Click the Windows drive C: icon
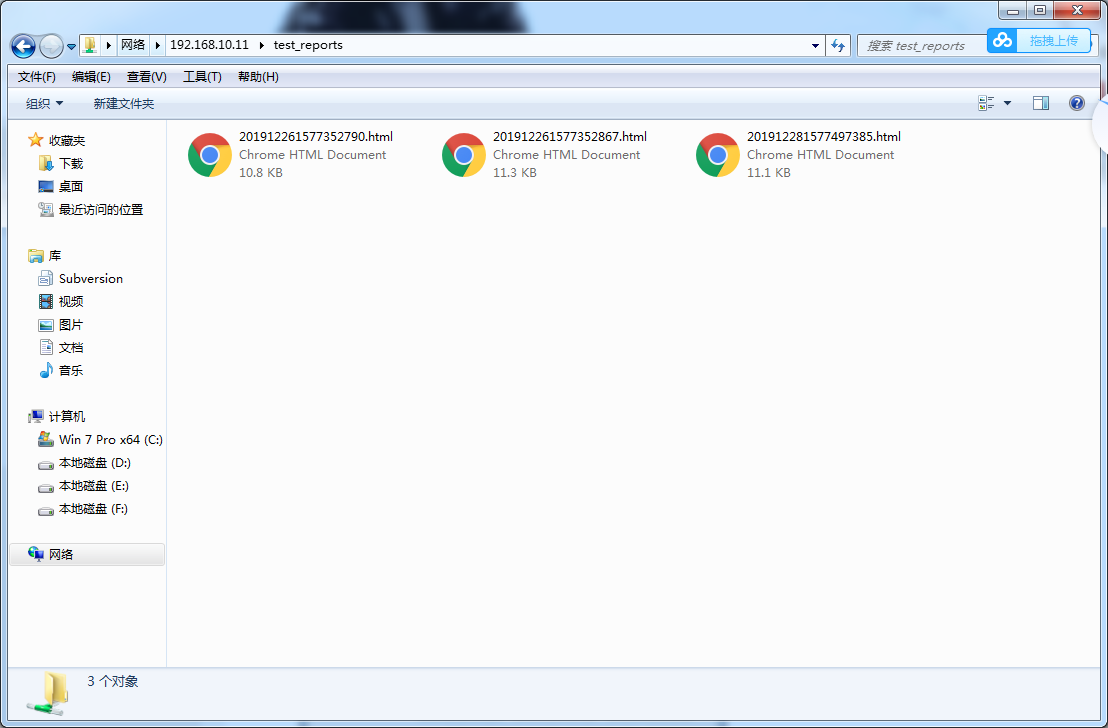 [x=46, y=439]
